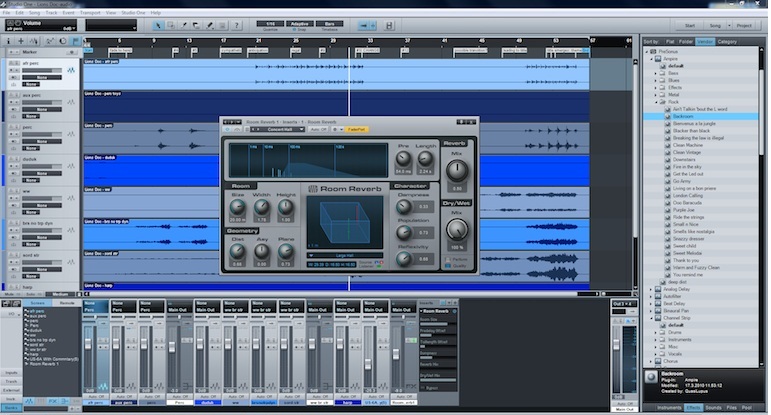771x415 pixels.
Task: Click the FaderPort button in Room Reverb
Action: [356, 129]
